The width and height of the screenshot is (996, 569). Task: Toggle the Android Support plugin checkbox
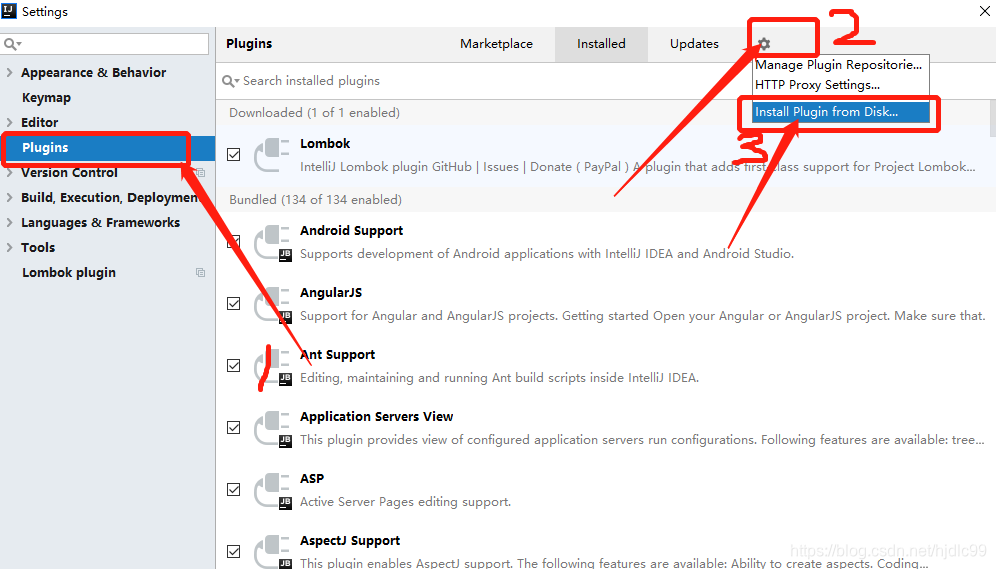coord(234,242)
